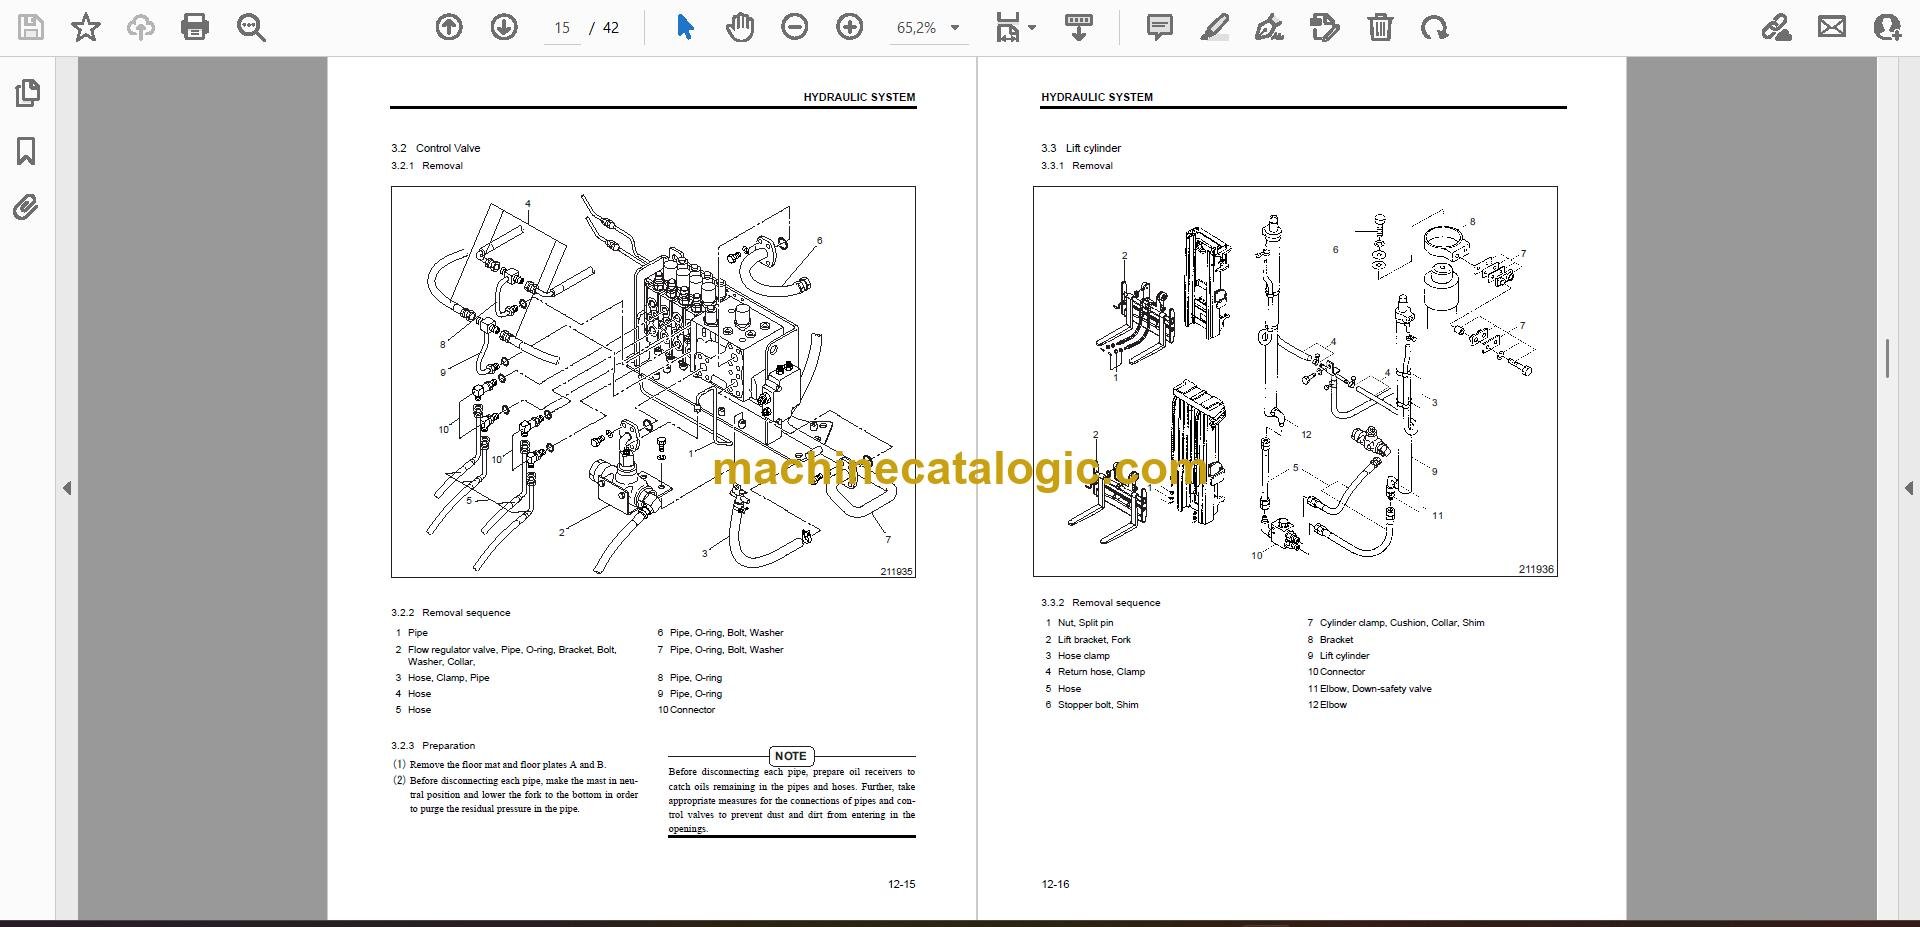Activate the Hand pan tool

click(740, 28)
